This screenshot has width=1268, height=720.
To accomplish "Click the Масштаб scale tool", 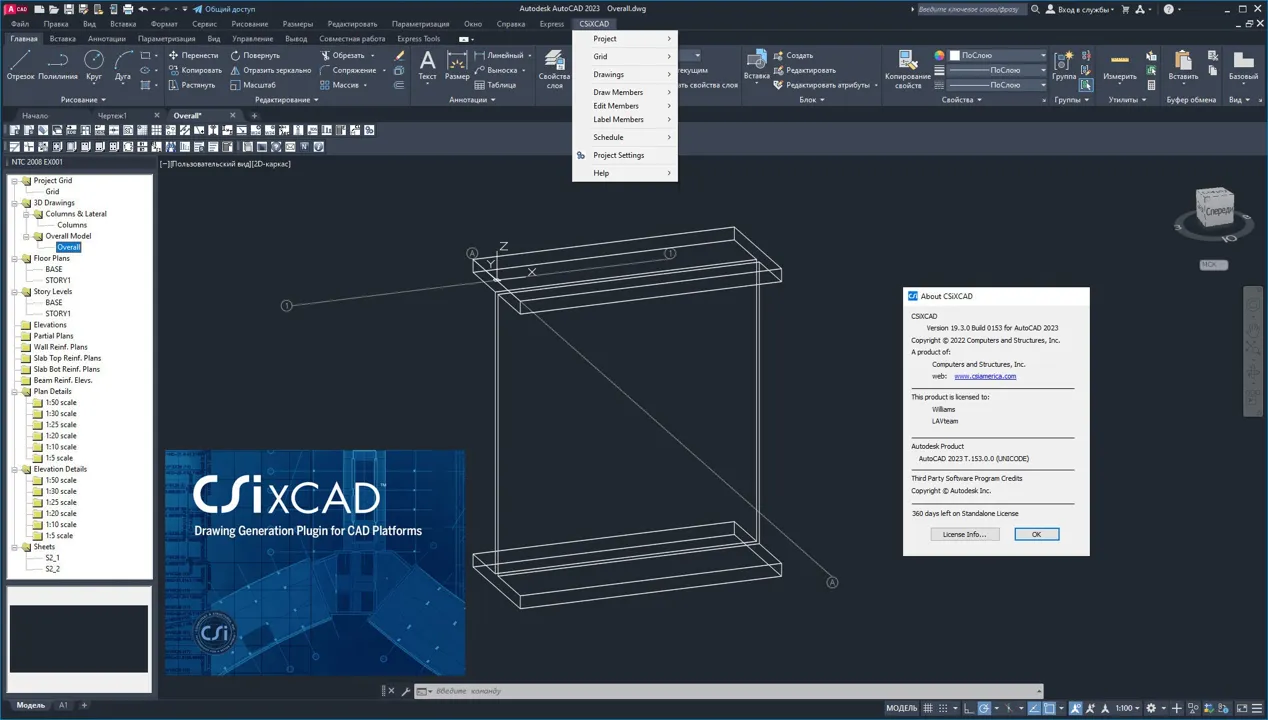I will (253, 85).
